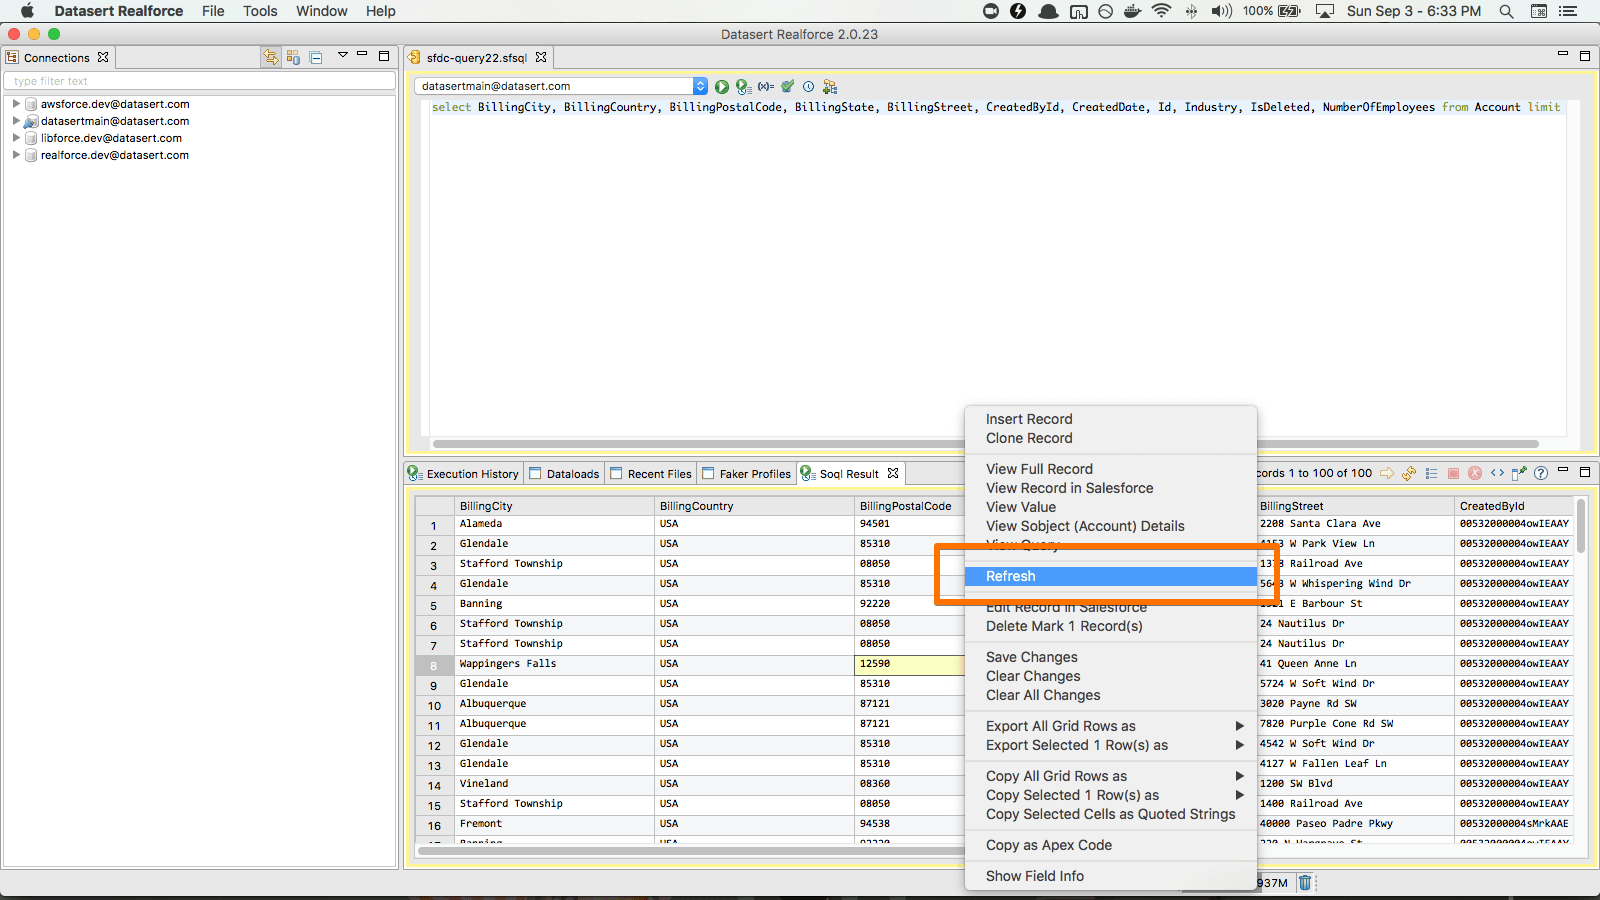Image resolution: width=1600 pixels, height=900 pixels.
Task: Click the green double-checkmark validate icon
Action: (x=787, y=87)
